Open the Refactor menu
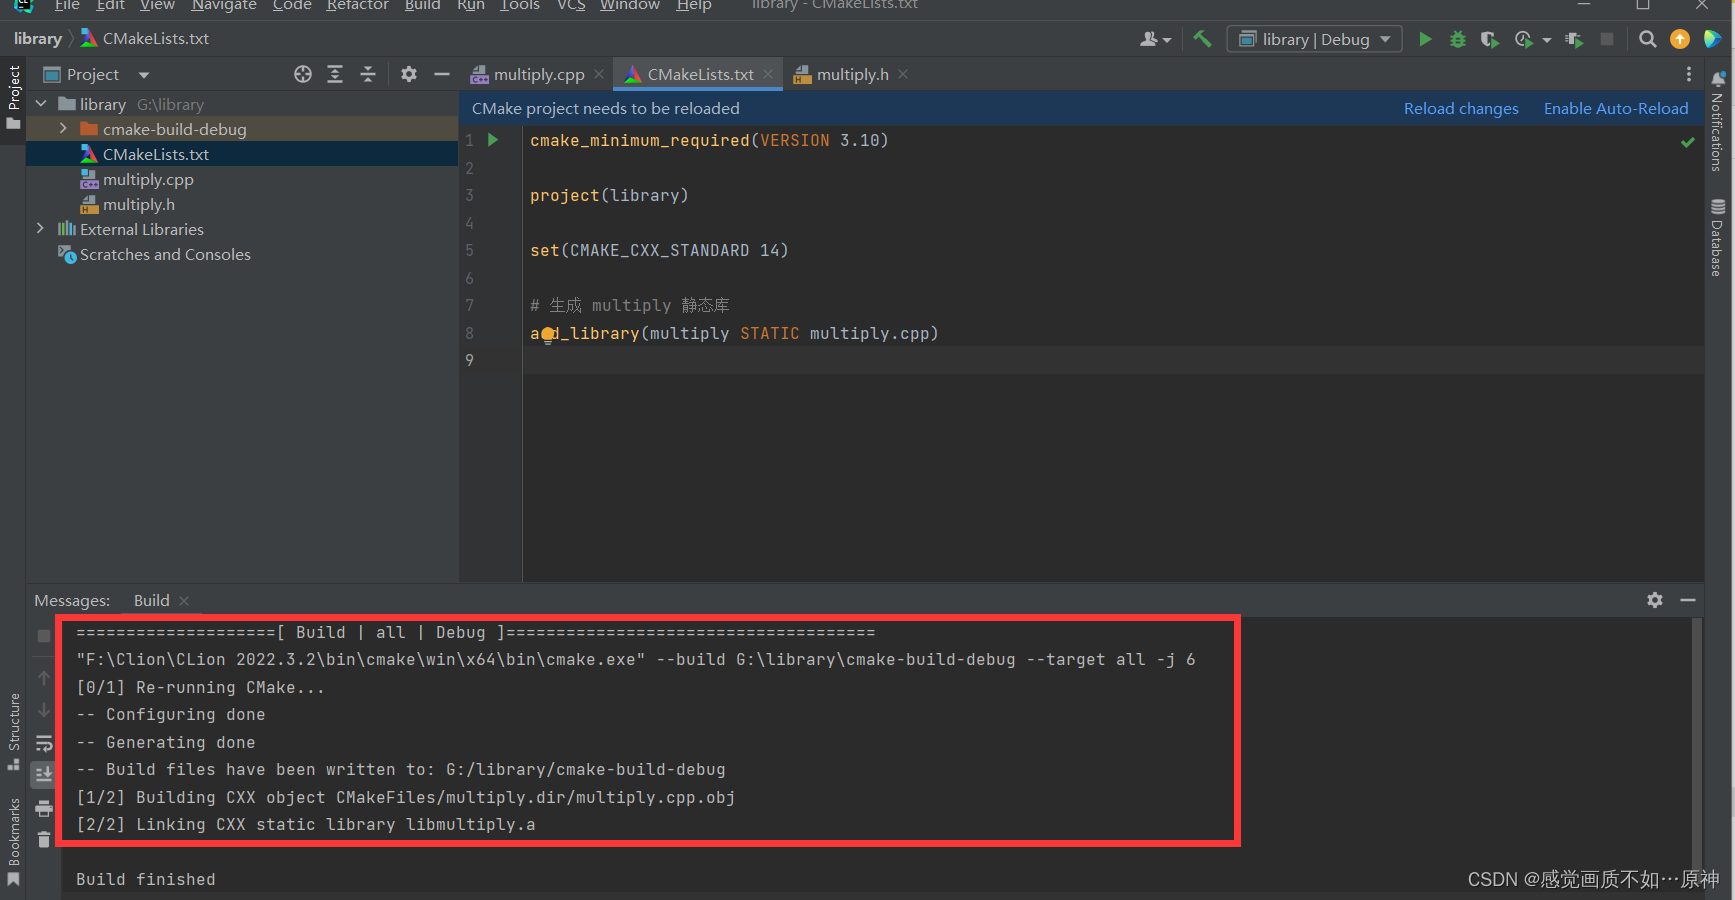The width and height of the screenshot is (1735, 900). pos(357,7)
